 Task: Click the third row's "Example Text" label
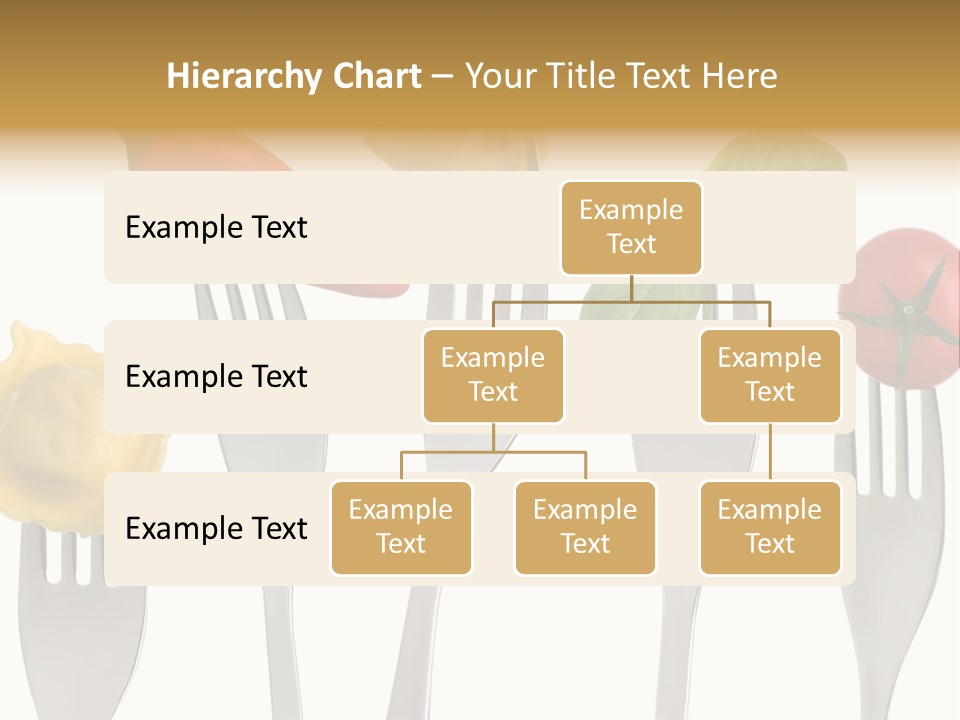(x=216, y=528)
